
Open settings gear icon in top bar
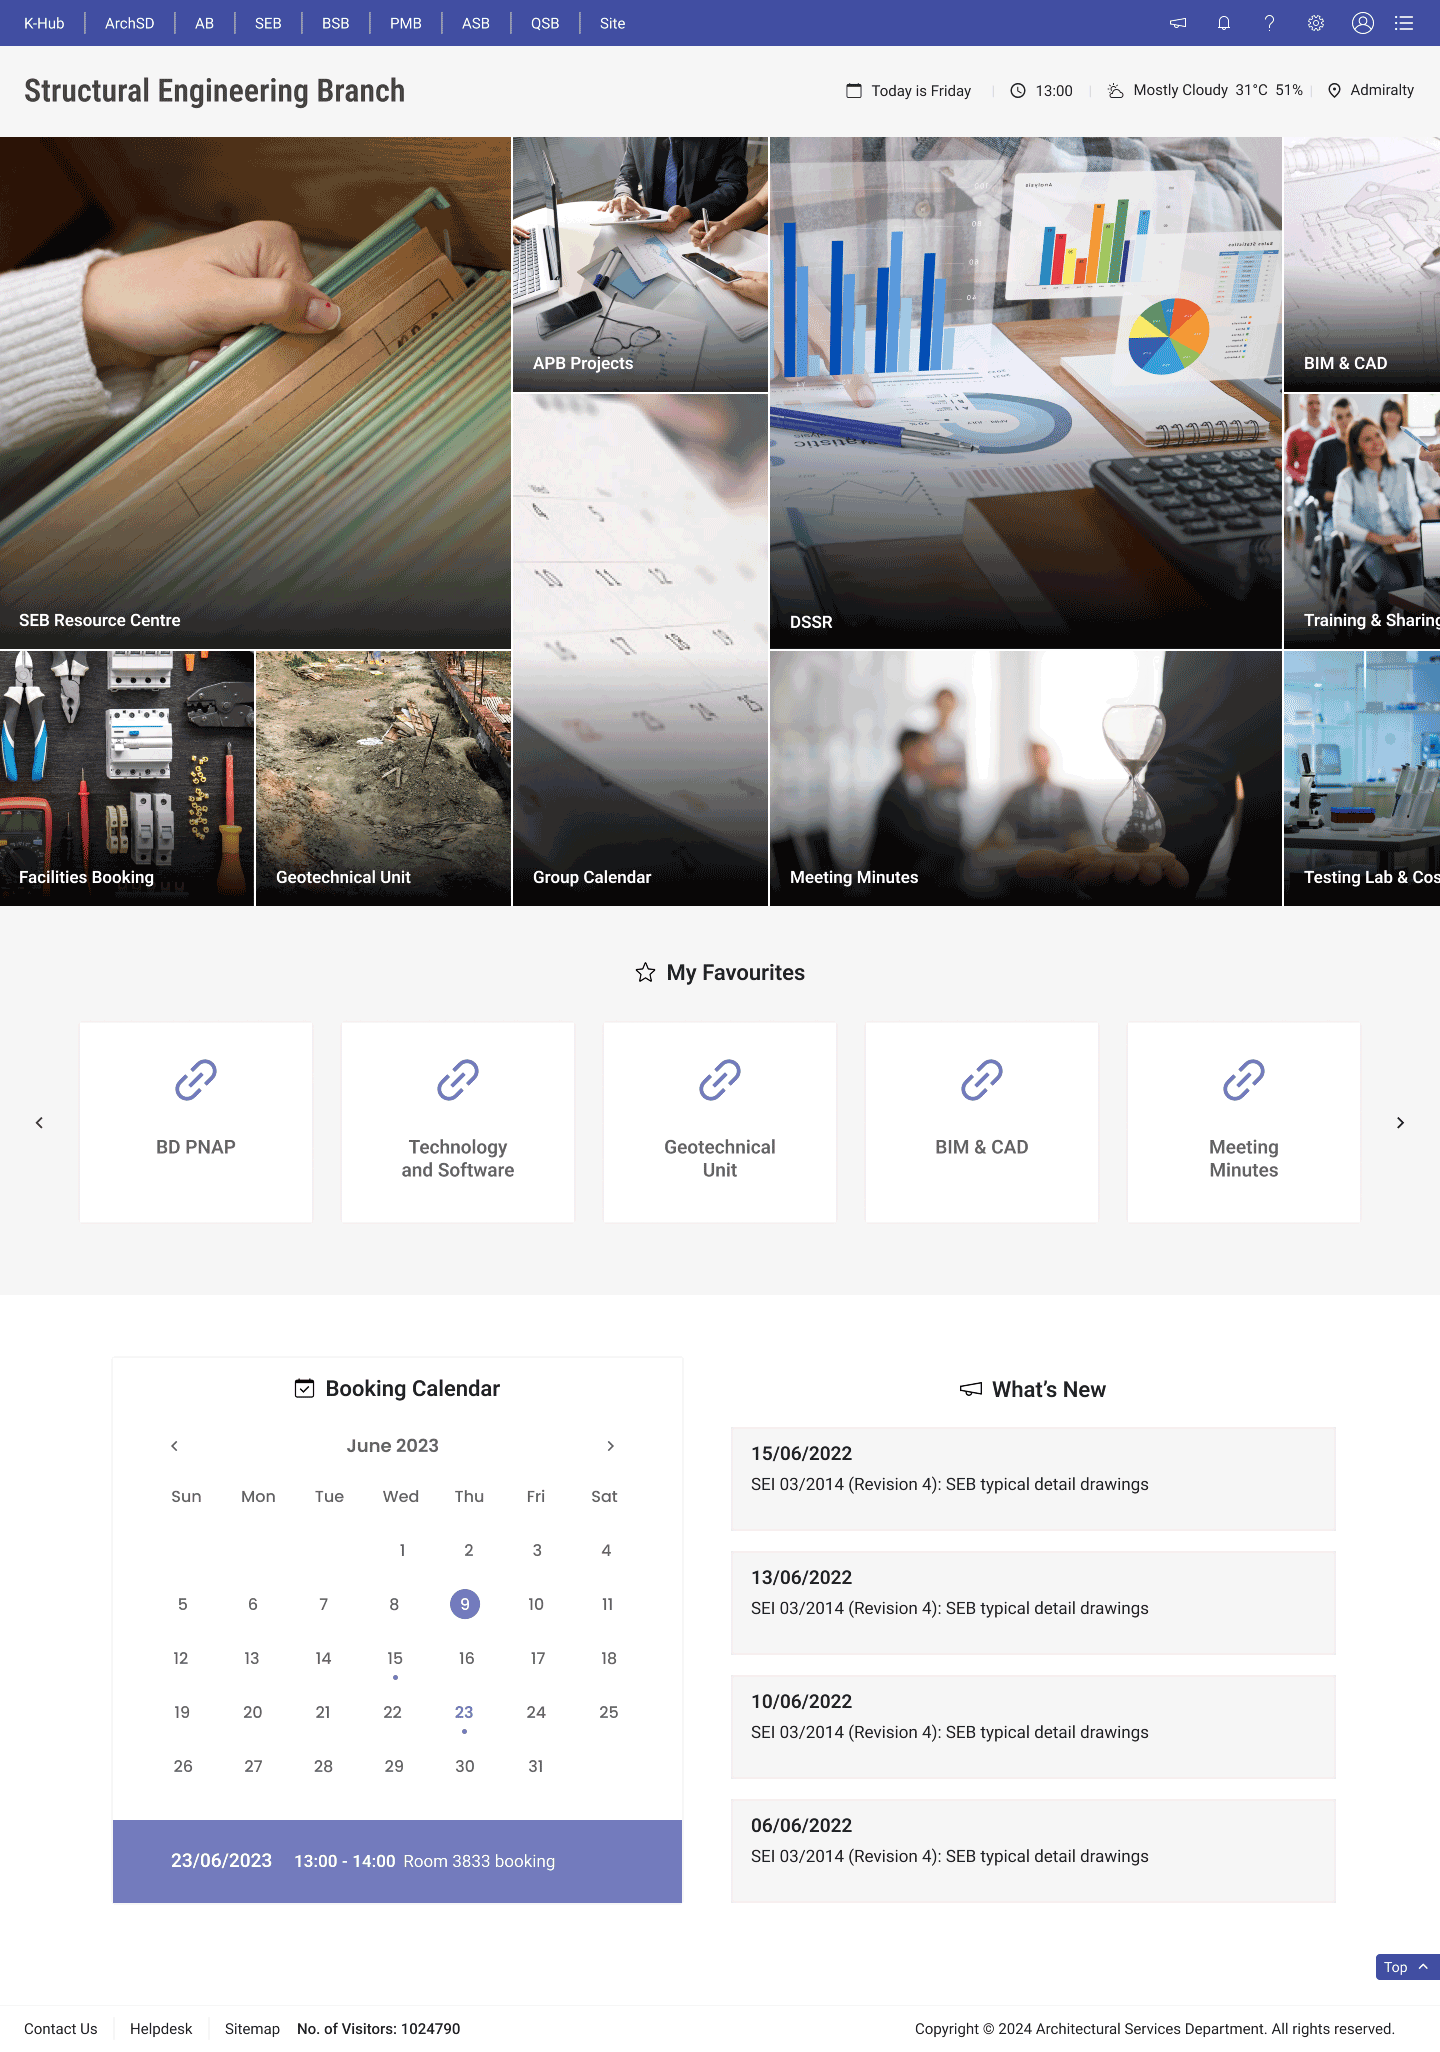[x=1316, y=23]
